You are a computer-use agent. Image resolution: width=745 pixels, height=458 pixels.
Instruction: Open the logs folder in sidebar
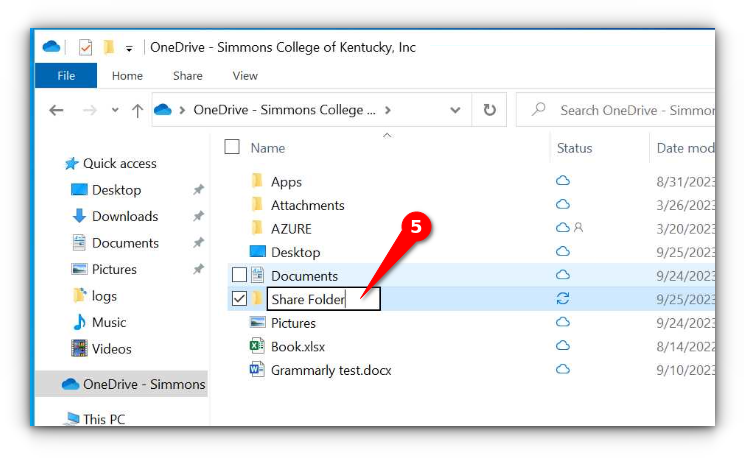click(x=104, y=296)
